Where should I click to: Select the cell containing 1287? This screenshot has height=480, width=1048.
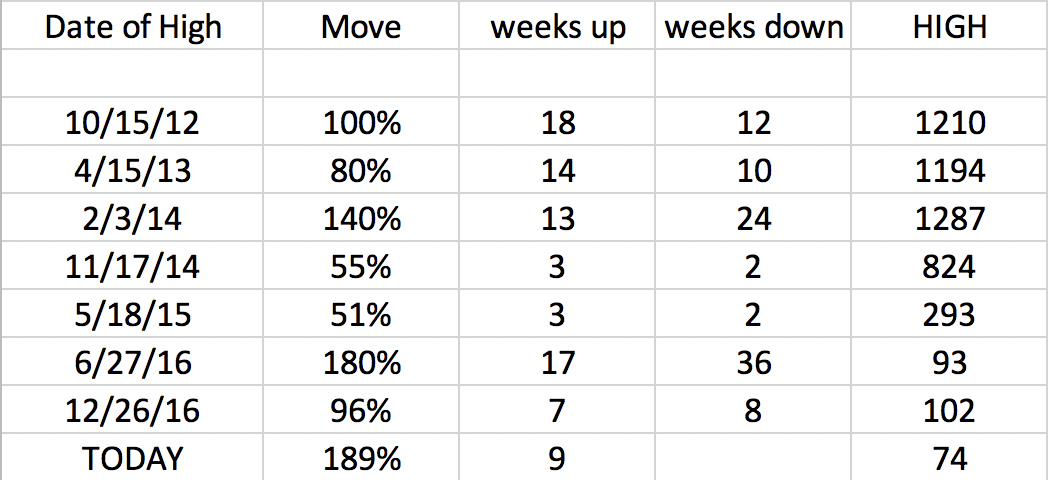(x=950, y=219)
